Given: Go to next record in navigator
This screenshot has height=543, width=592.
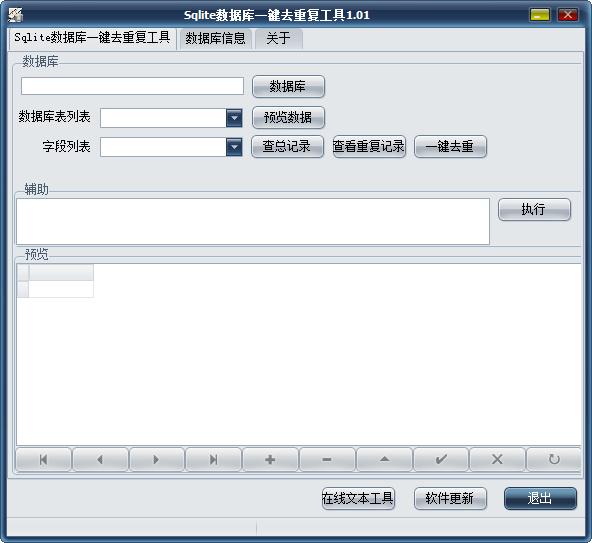Looking at the screenshot, I should click(157, 459).
